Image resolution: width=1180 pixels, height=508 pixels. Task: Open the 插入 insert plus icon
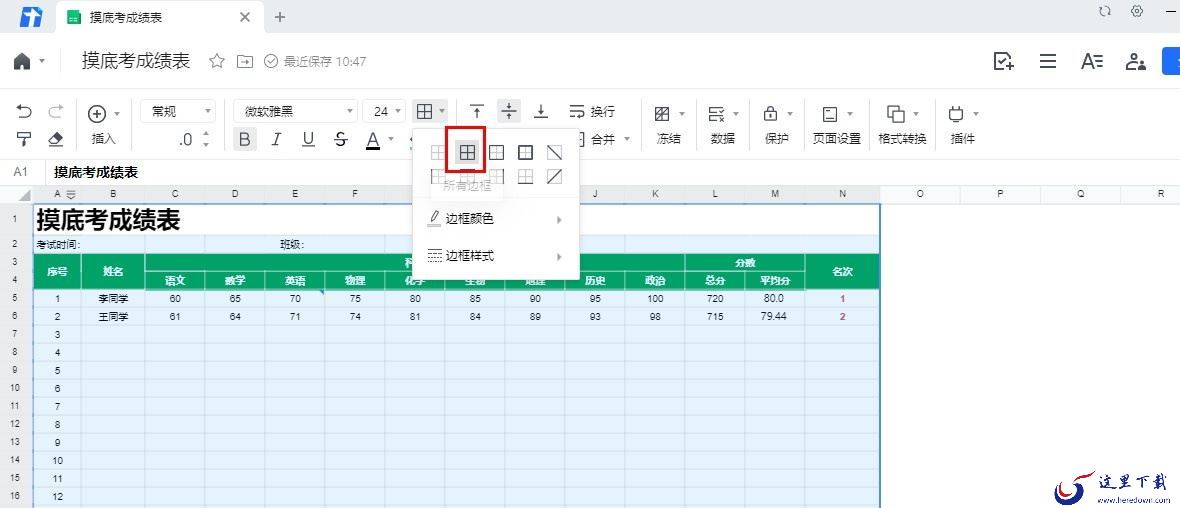[97, 114]
